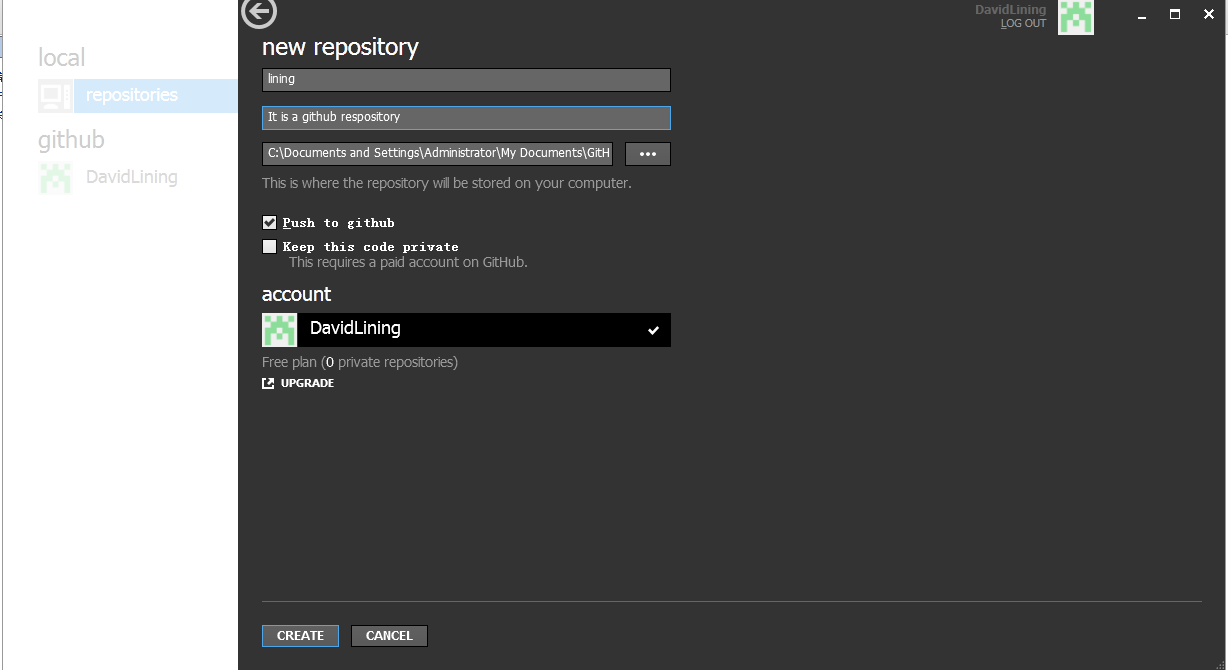Click the DavidLining avatar in the top bar
Screen dimensions: 1228x670
click(x=1076, y=17)
